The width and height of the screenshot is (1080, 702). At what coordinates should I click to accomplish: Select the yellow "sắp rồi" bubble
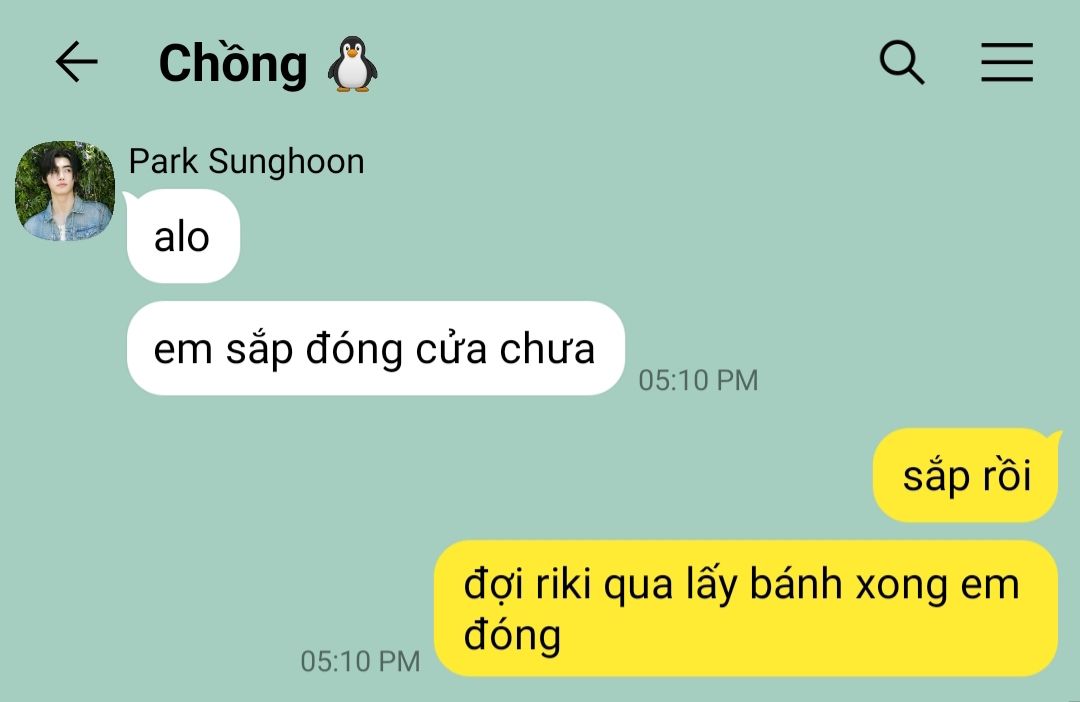(x=965, y=475)
